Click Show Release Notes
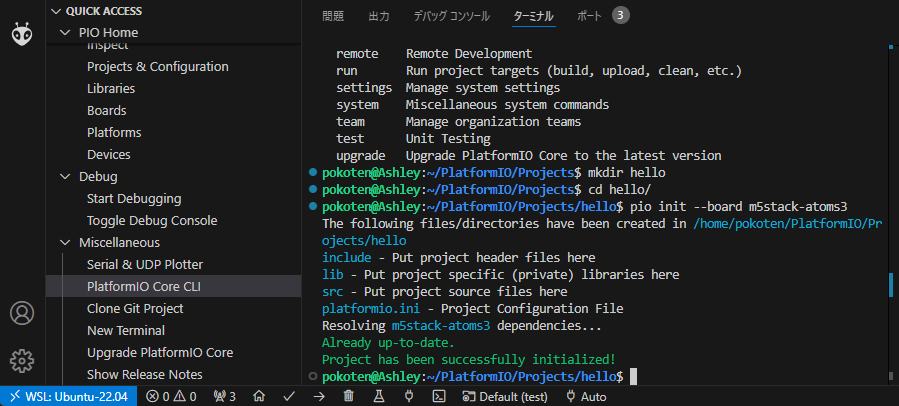Viewport: 899px width, 406px height. [x=144, y=374]
